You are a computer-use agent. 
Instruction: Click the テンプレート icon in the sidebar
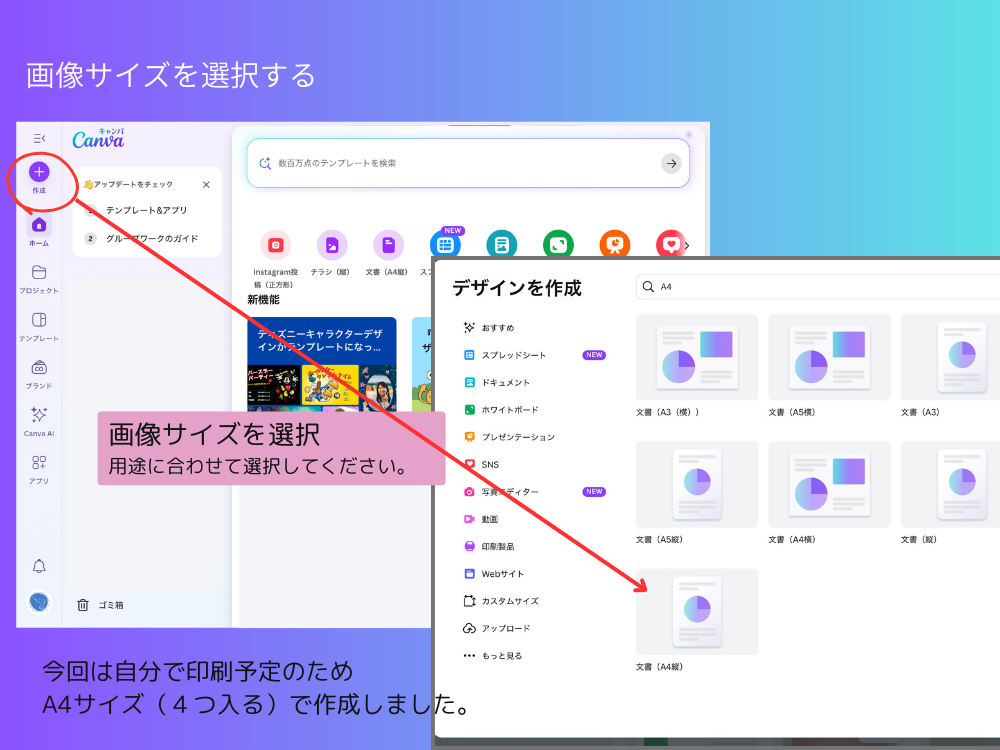coord(39,320)
